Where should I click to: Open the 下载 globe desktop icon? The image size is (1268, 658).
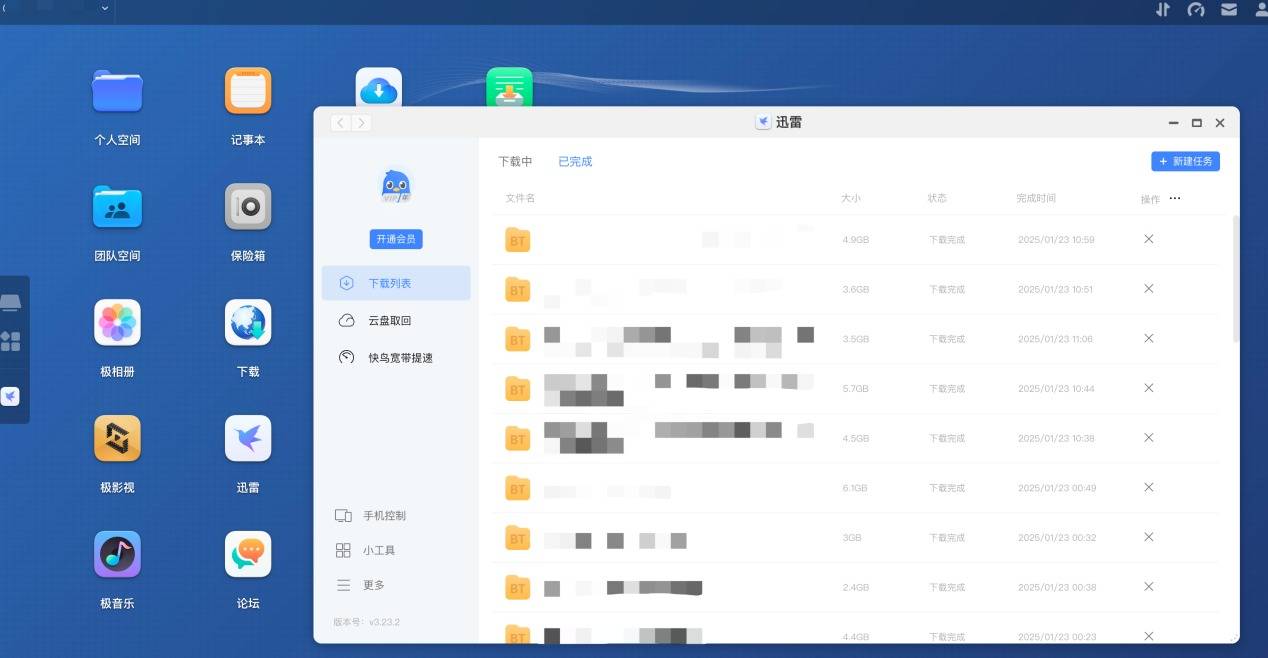[x=248, y=323]
